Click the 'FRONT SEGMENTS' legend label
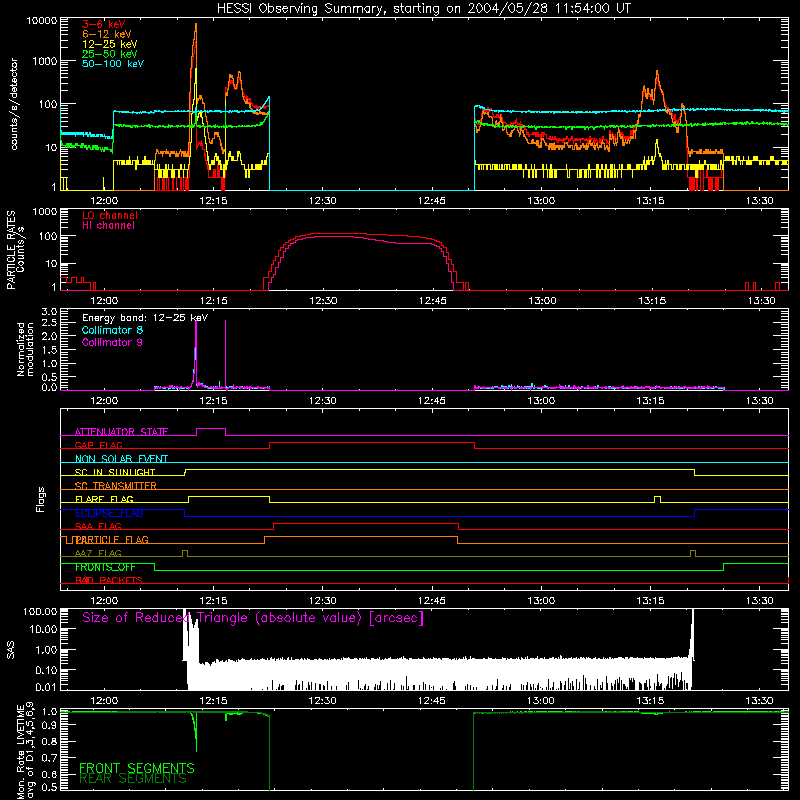Image resolution: width=800 pixels, height=800 pixels. tap(137, 768)
